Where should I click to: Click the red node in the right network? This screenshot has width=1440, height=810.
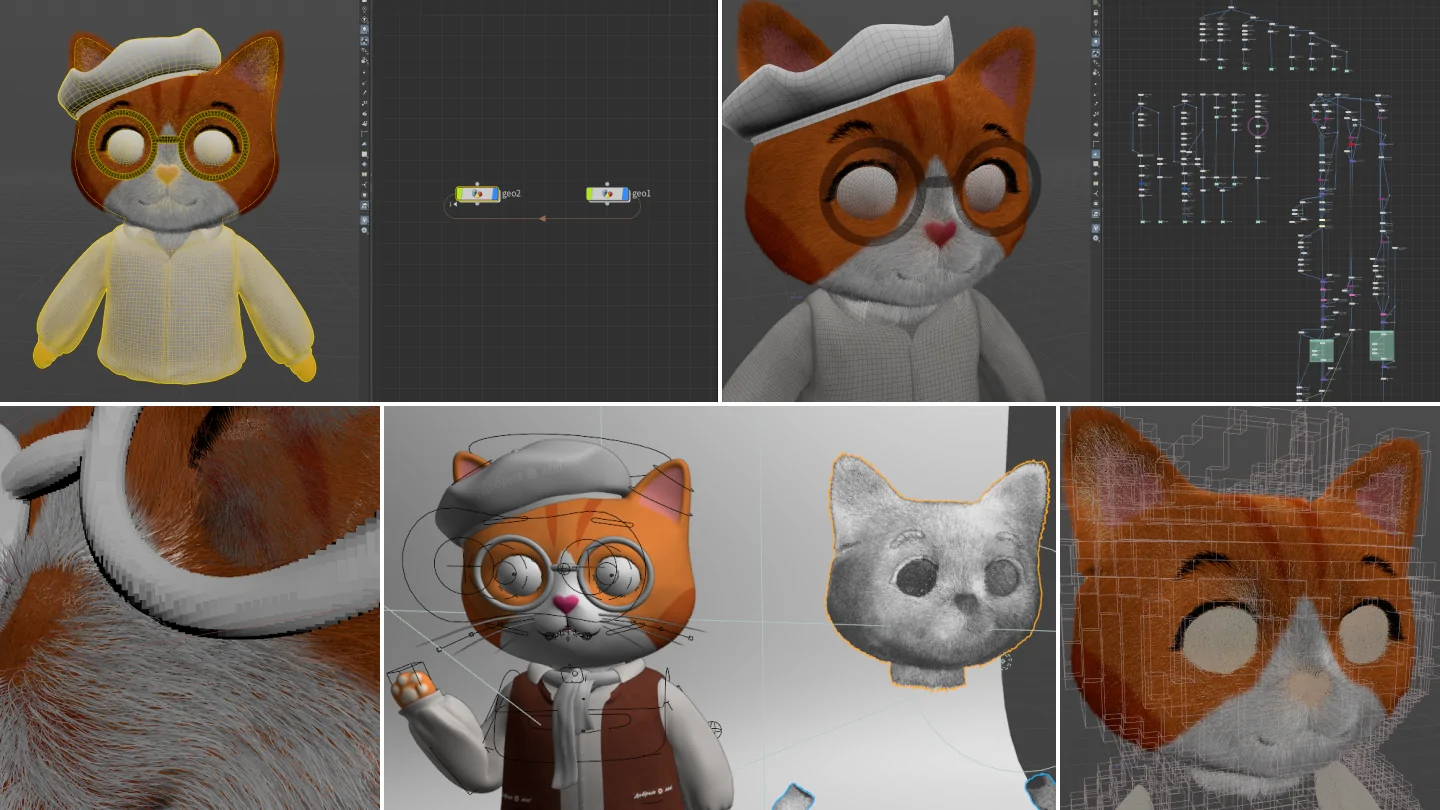(1351, 144)
